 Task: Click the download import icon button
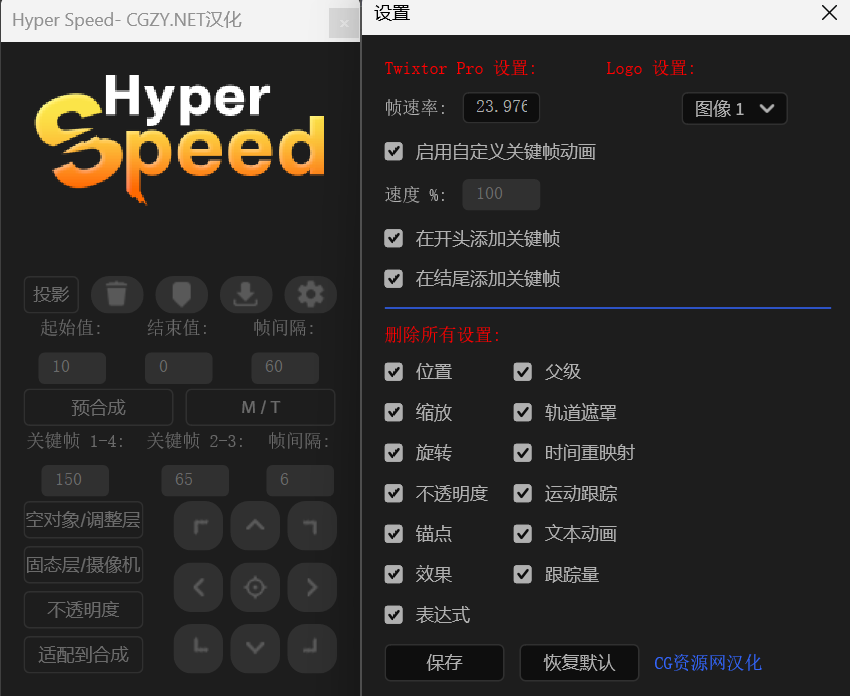pos(246,294)
